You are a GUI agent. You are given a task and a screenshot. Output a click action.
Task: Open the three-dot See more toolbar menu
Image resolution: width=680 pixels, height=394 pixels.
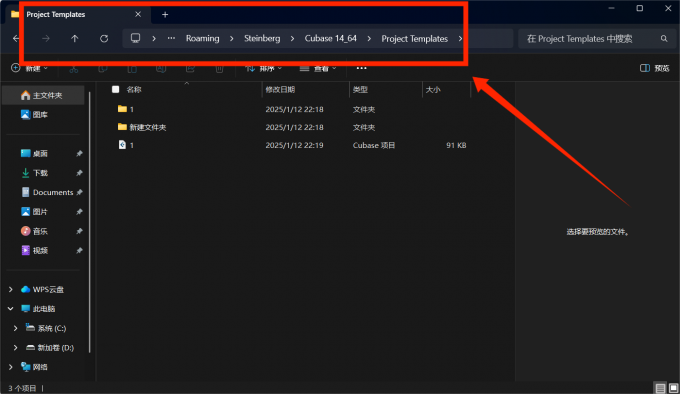tap(361, 68)
